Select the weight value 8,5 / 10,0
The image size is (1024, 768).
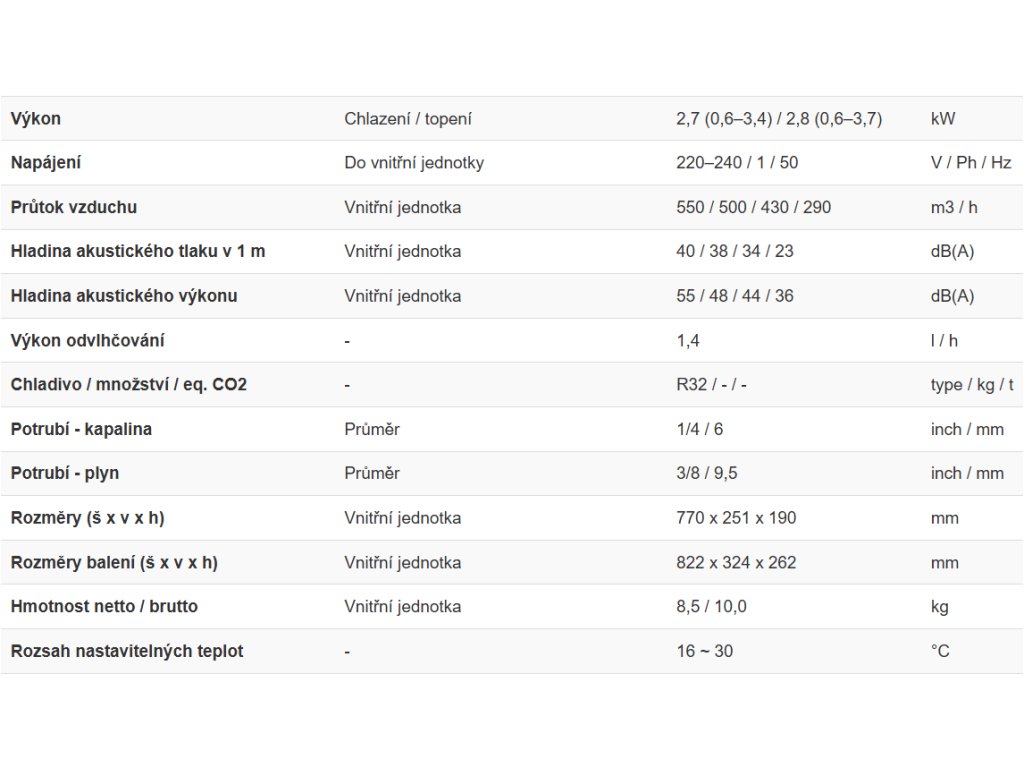711,607
